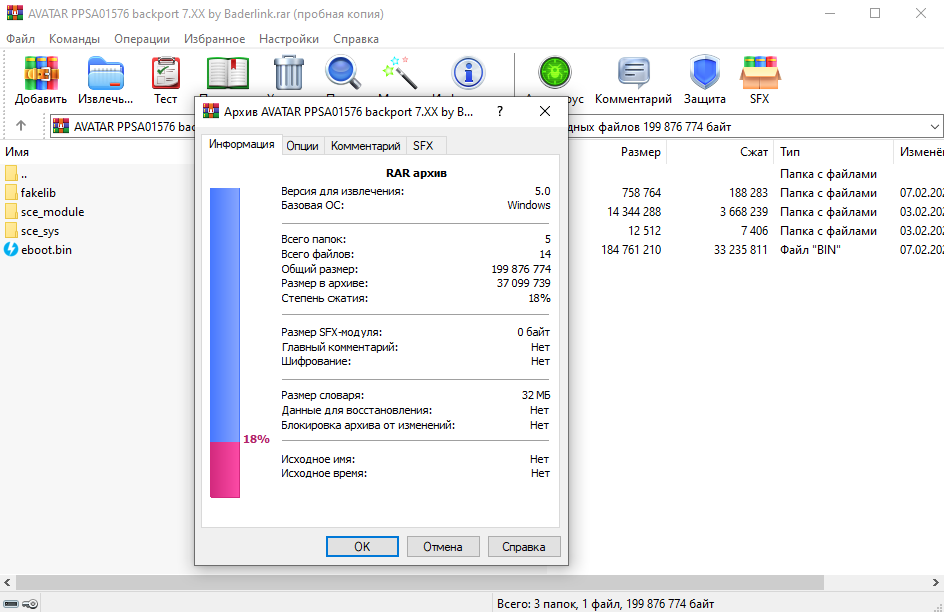Click the eboot.bin file icon
The image size is (944, 612).
[11, 249]
